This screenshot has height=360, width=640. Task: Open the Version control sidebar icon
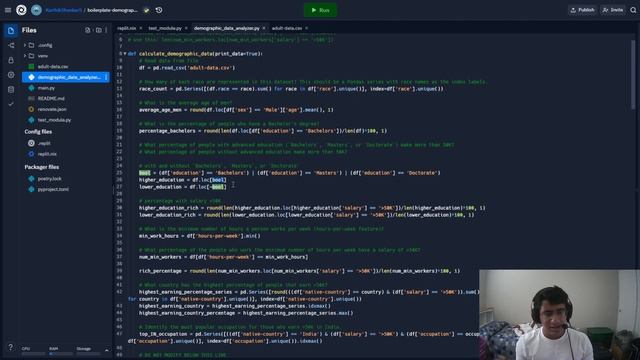click(x=11, y=45)
